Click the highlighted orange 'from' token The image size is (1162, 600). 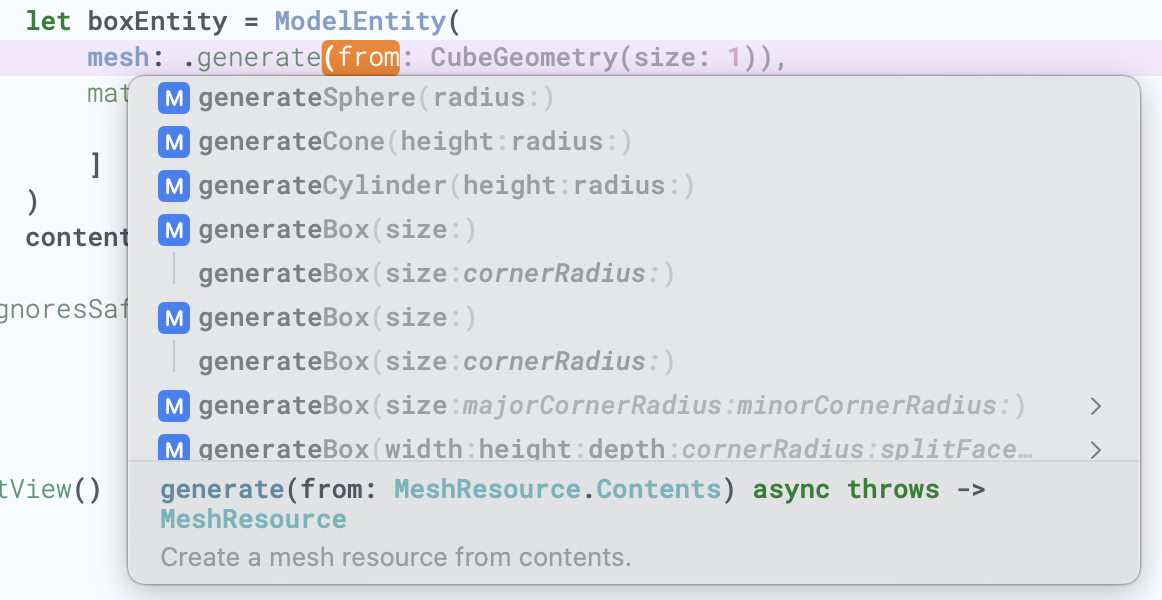[361, 58]
